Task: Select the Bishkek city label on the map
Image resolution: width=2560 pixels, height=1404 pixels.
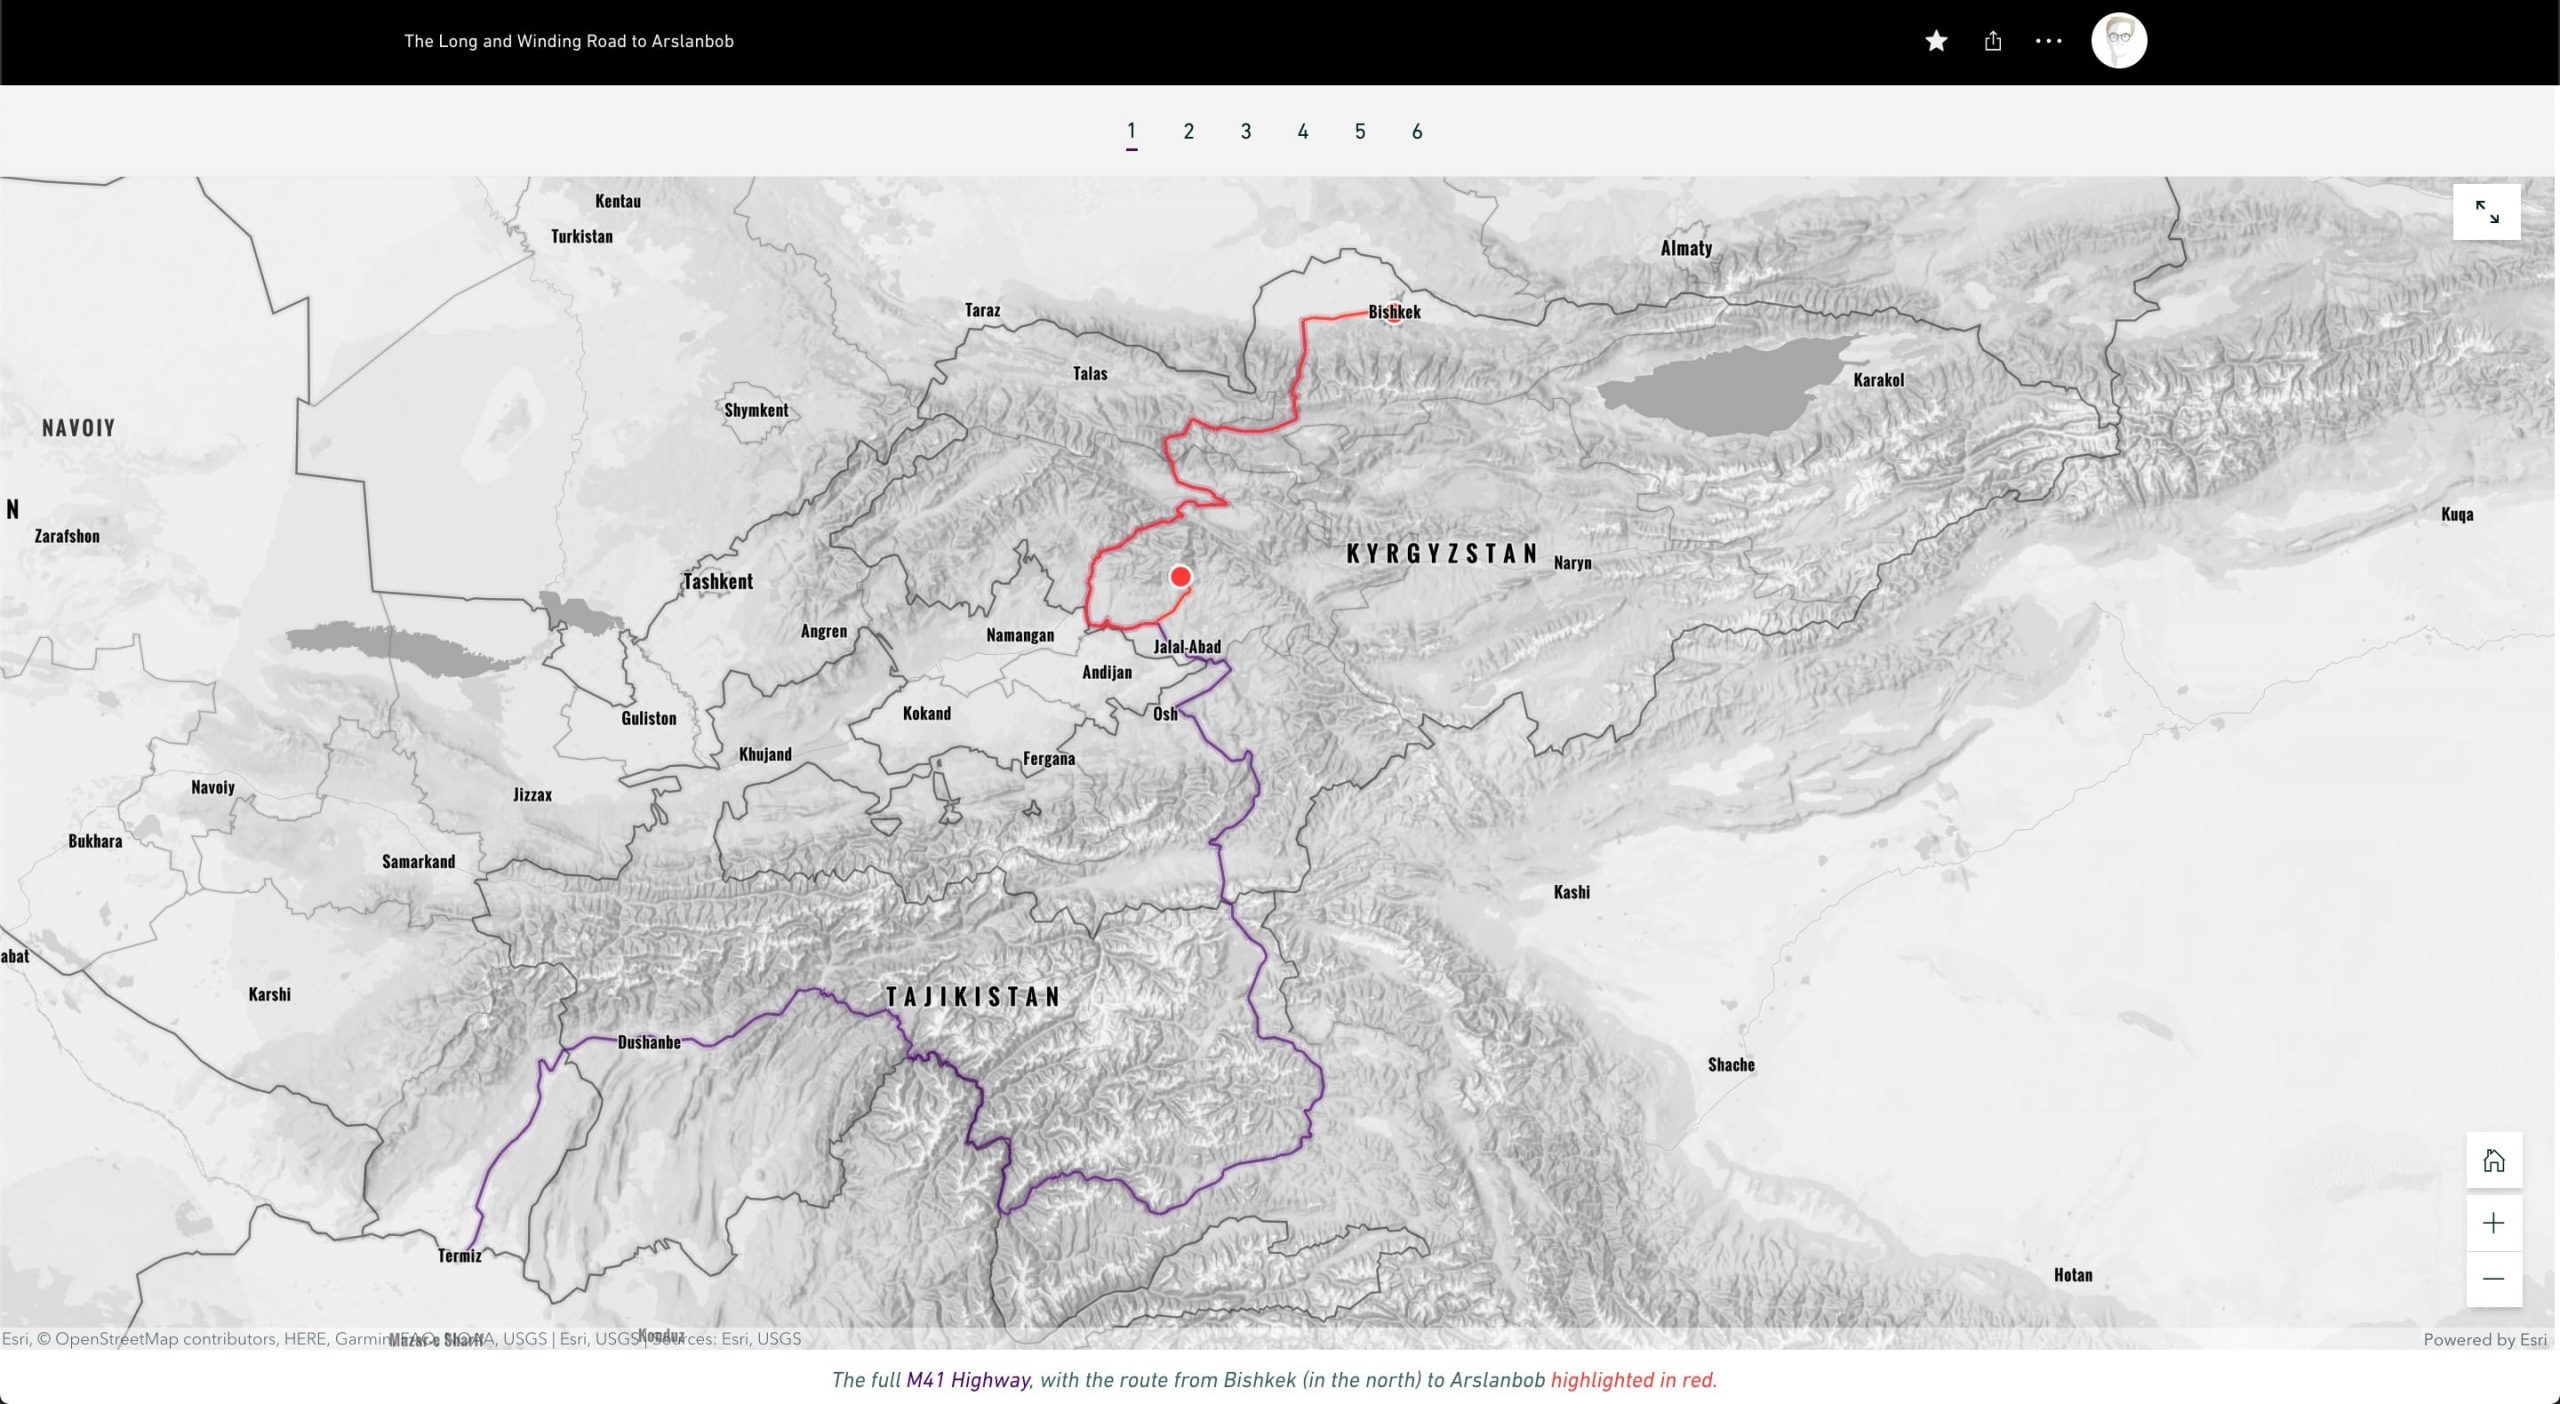Action: point(1393,312)
